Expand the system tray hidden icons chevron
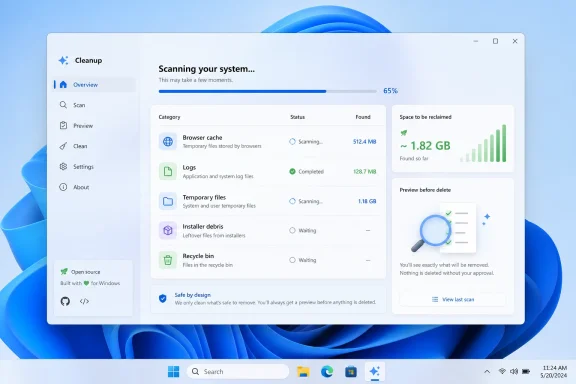The width and height of the screenshot is (576, 384). [487, 372]
